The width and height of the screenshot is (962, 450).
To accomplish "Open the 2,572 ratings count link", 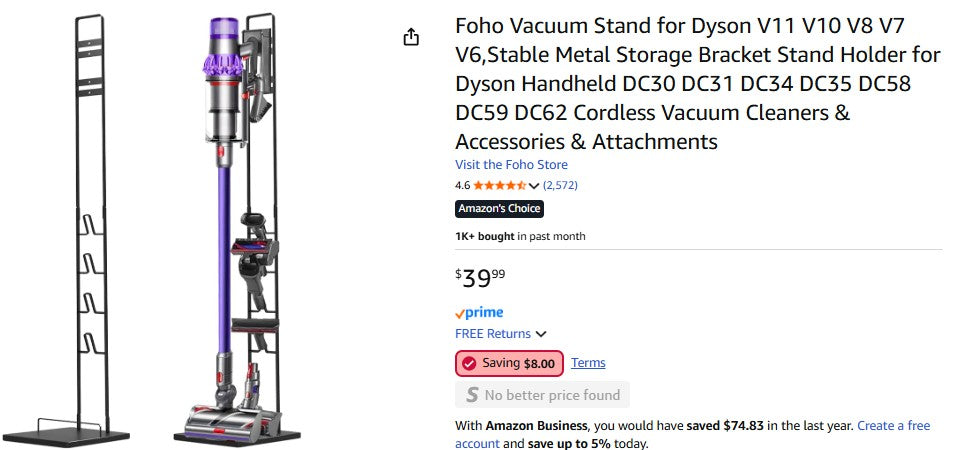I will pyautogui.click(x=560, y=185).
